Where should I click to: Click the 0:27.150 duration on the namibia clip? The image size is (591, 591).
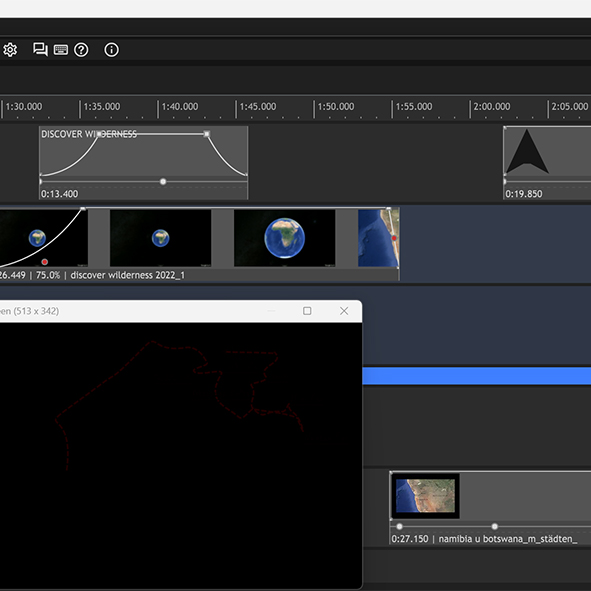pos(410,539)
